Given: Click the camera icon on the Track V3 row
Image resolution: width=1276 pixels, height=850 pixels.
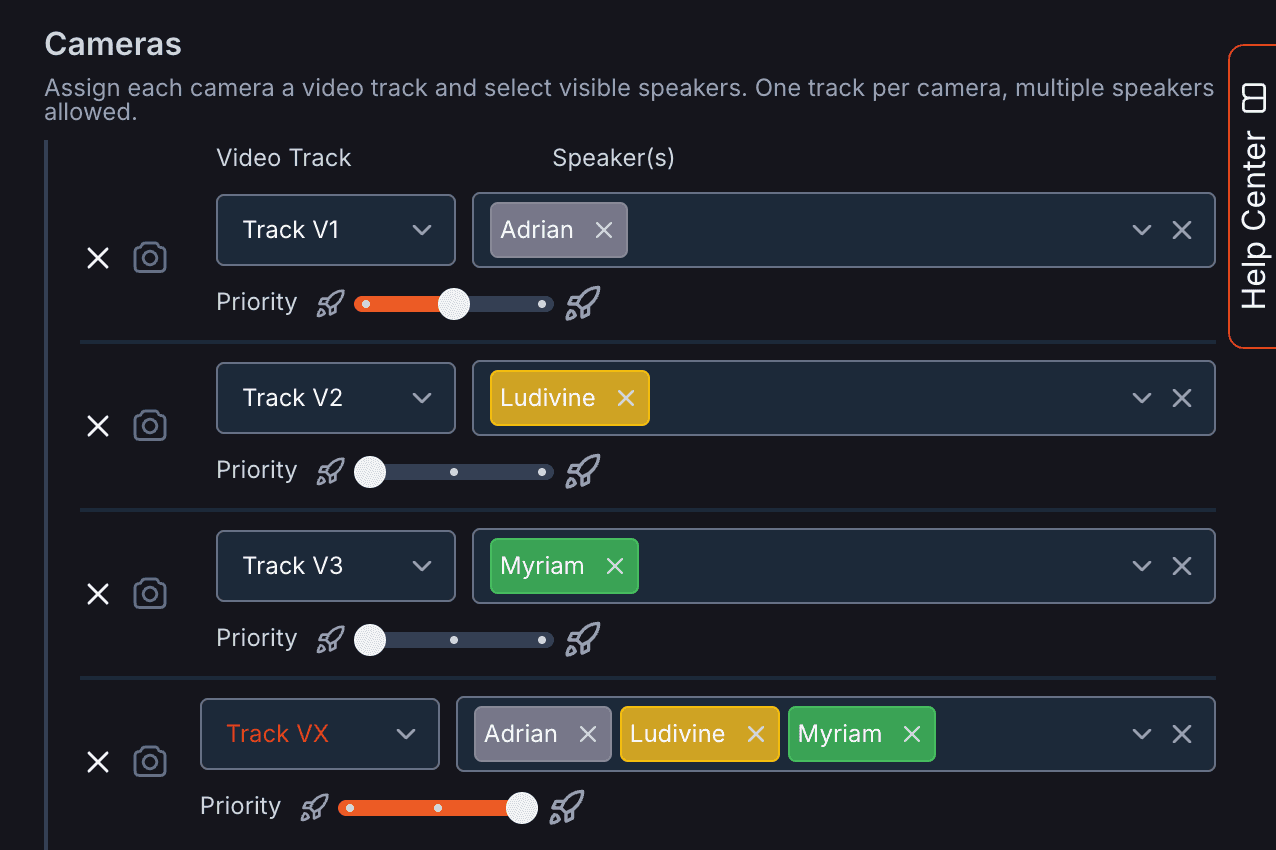Looking at the screenshot, I should coord(149,593).
